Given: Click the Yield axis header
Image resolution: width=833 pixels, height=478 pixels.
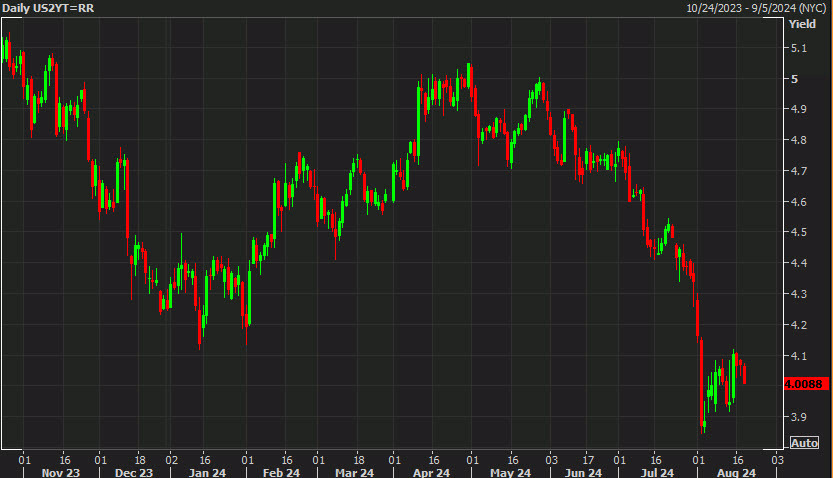Looking at the screenshot, I should 802,24.
